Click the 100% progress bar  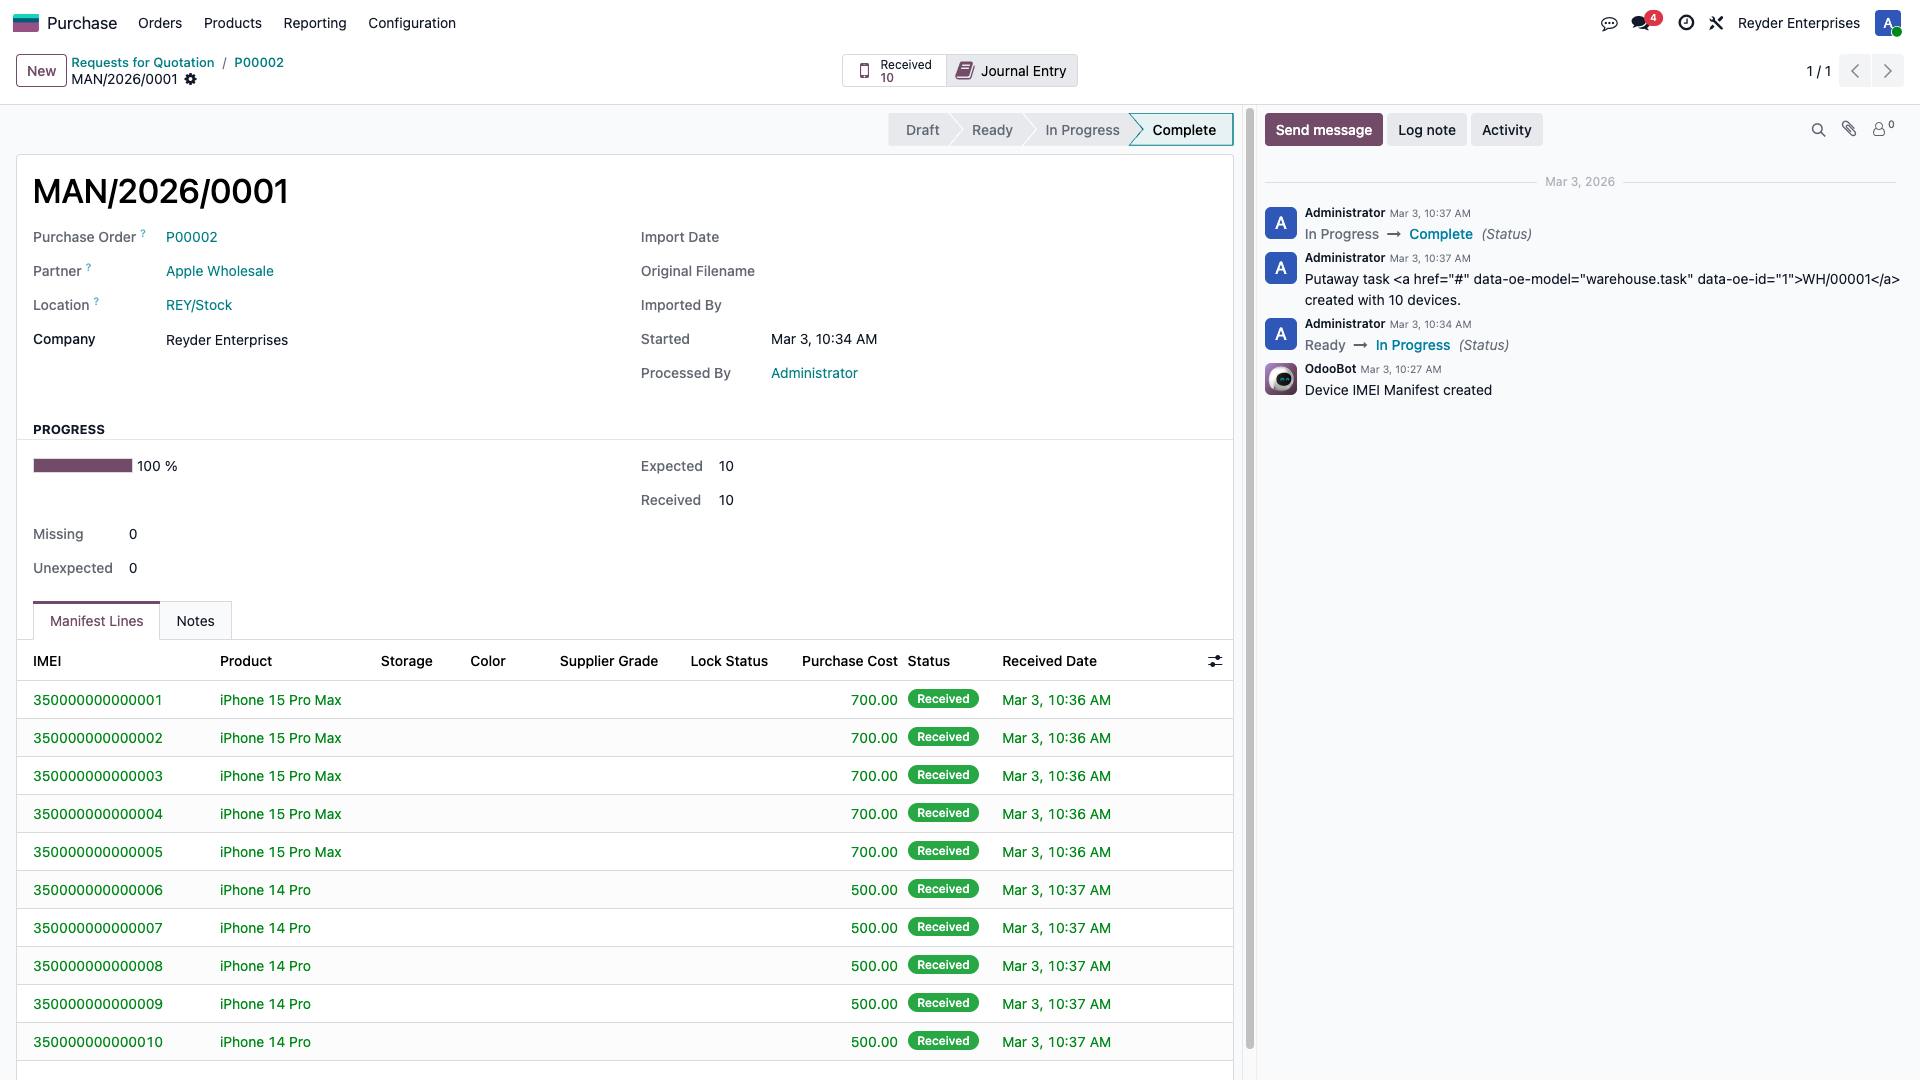[83, 466]
